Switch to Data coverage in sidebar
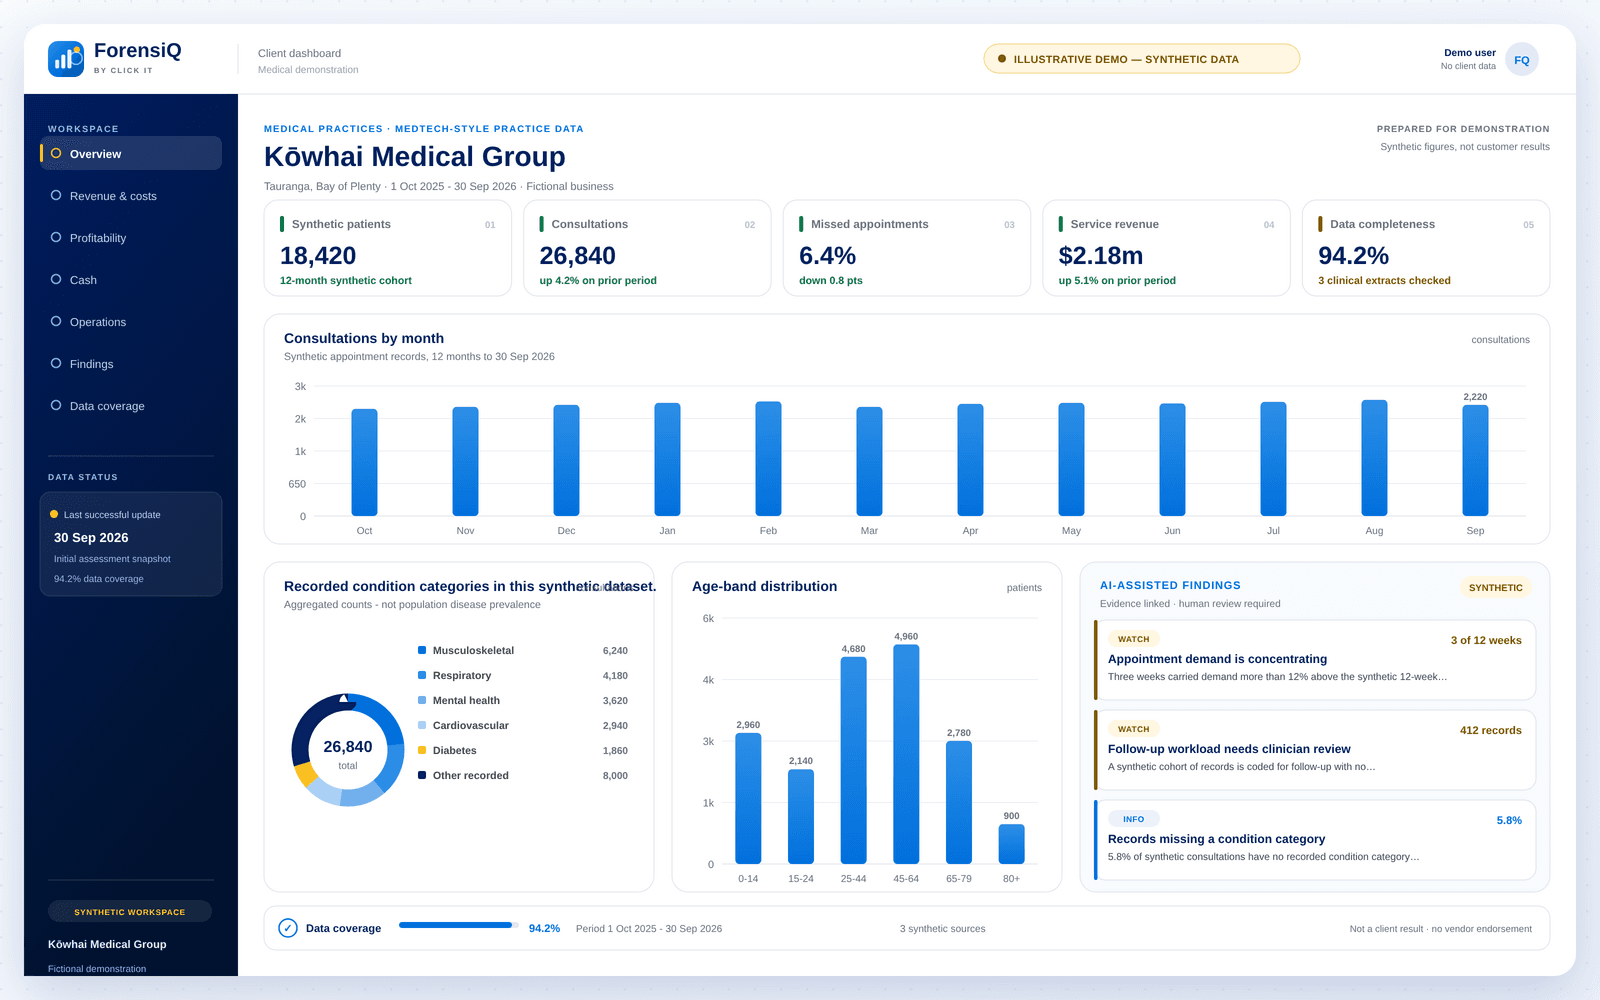The height and width of the screenshot is (1000, 1600). pos(131,405)
